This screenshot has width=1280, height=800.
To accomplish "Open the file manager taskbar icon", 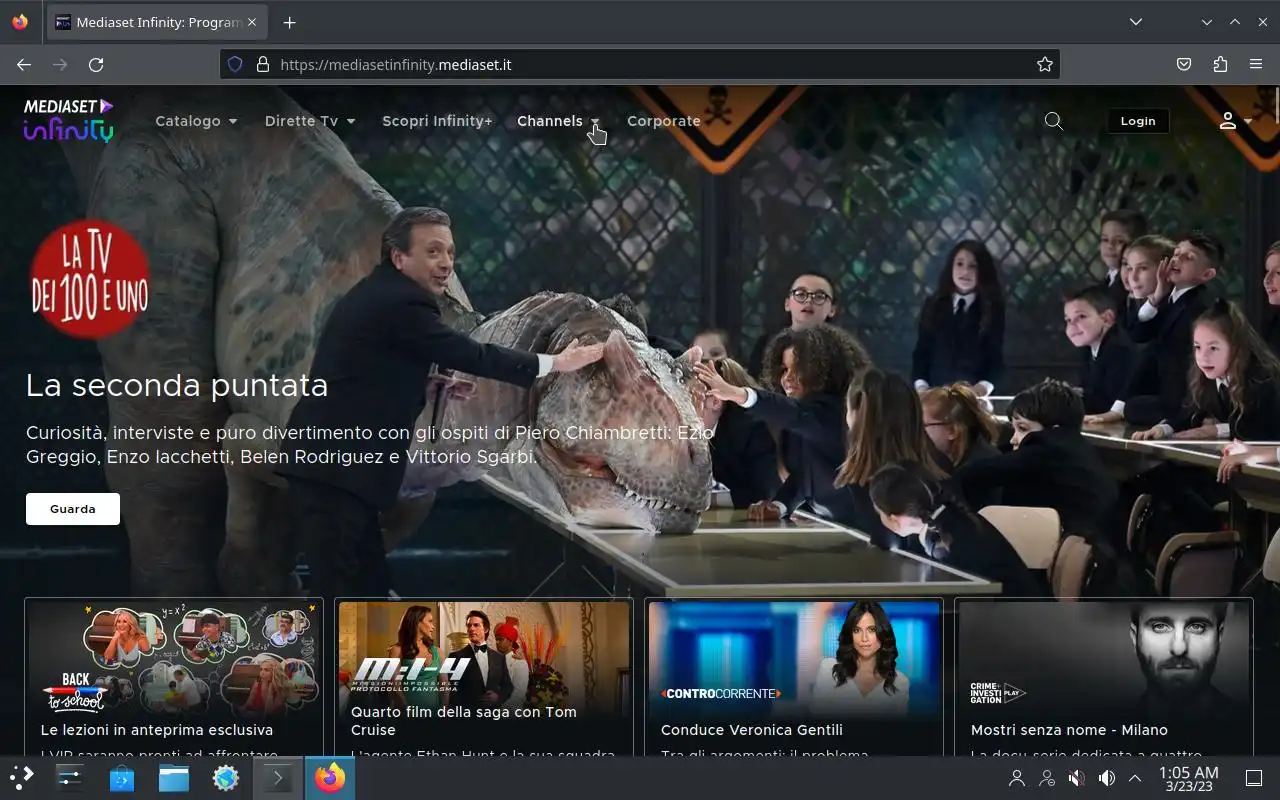I will [x=174, y=777].
